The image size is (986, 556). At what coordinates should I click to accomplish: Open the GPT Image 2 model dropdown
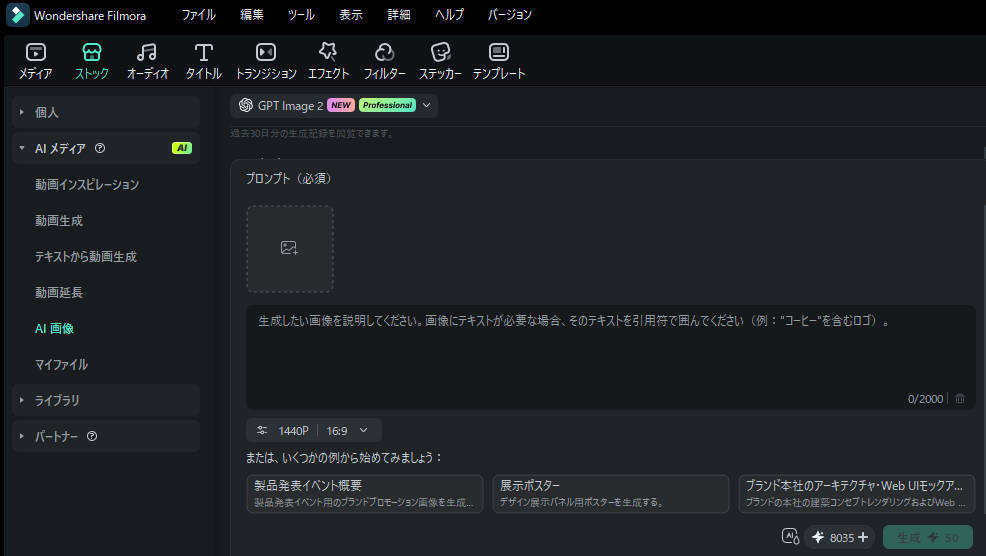coord(426,105)
